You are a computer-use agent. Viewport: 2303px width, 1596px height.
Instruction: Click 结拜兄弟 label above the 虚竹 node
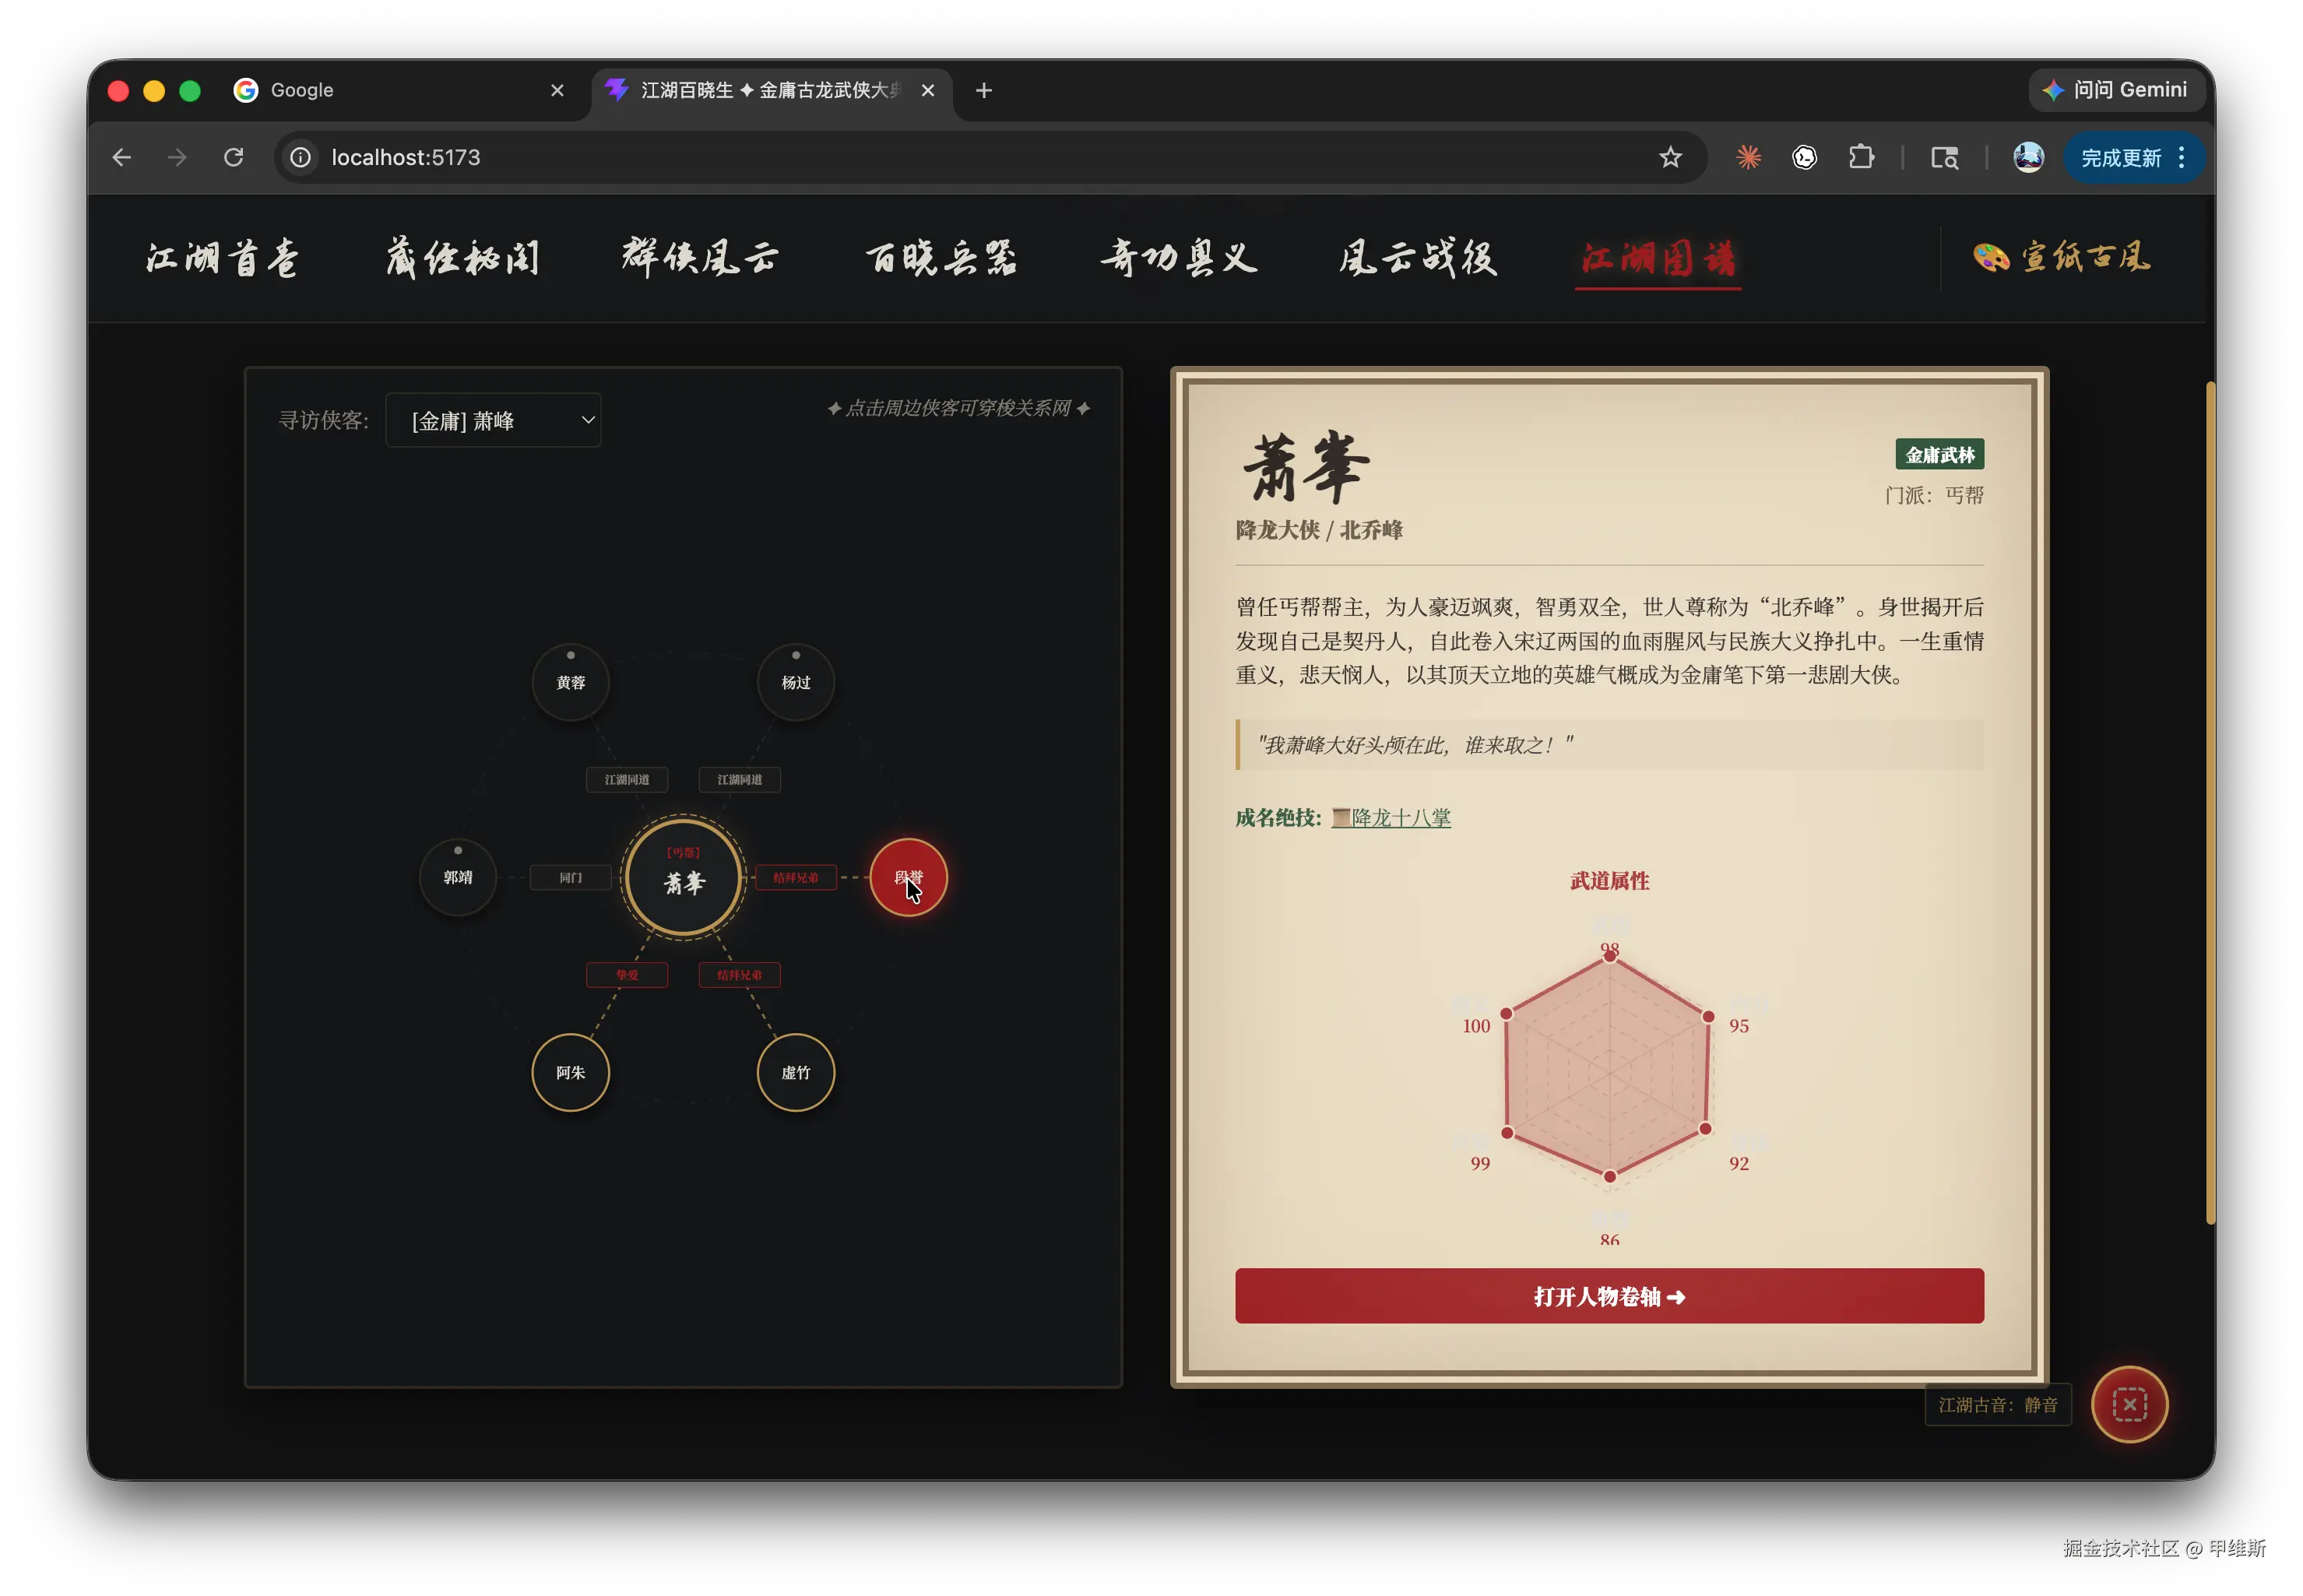point(739,975)
